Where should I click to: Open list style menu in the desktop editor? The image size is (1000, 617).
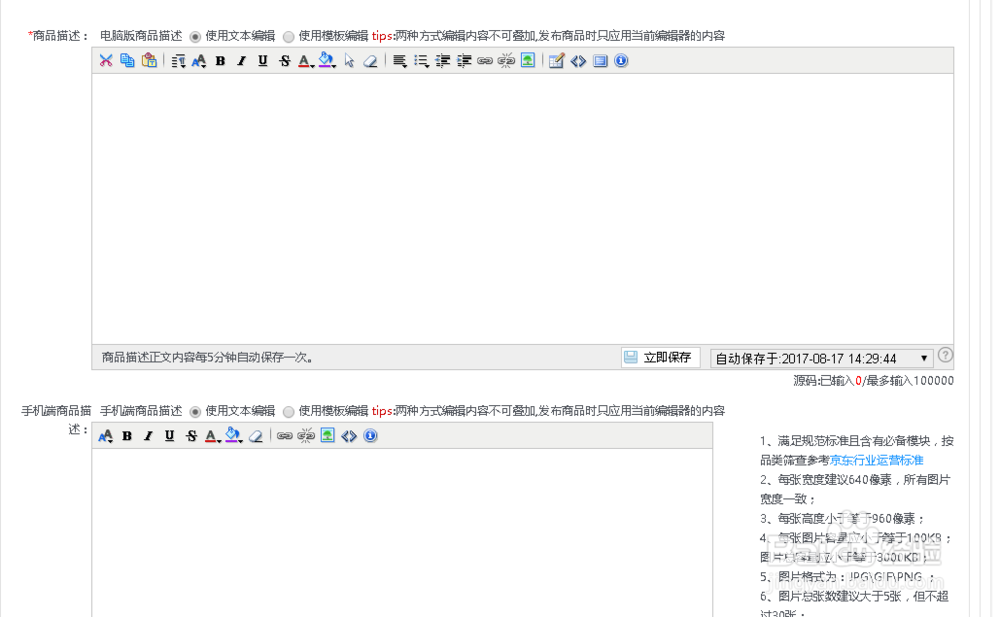point(421,61)
